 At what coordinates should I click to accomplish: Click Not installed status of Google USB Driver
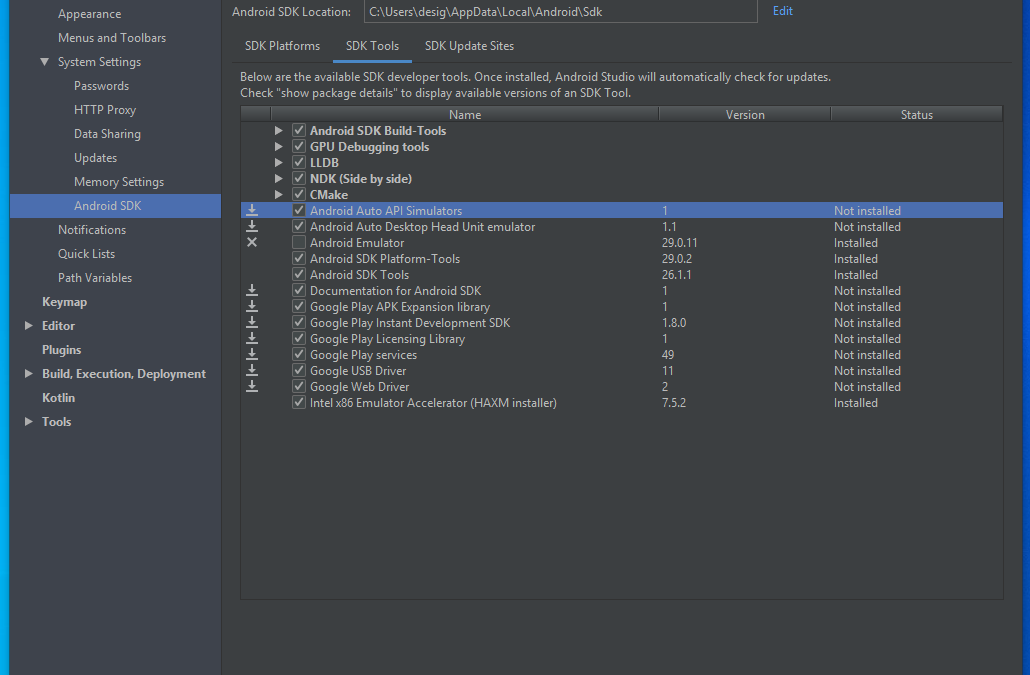coord(867,370)
